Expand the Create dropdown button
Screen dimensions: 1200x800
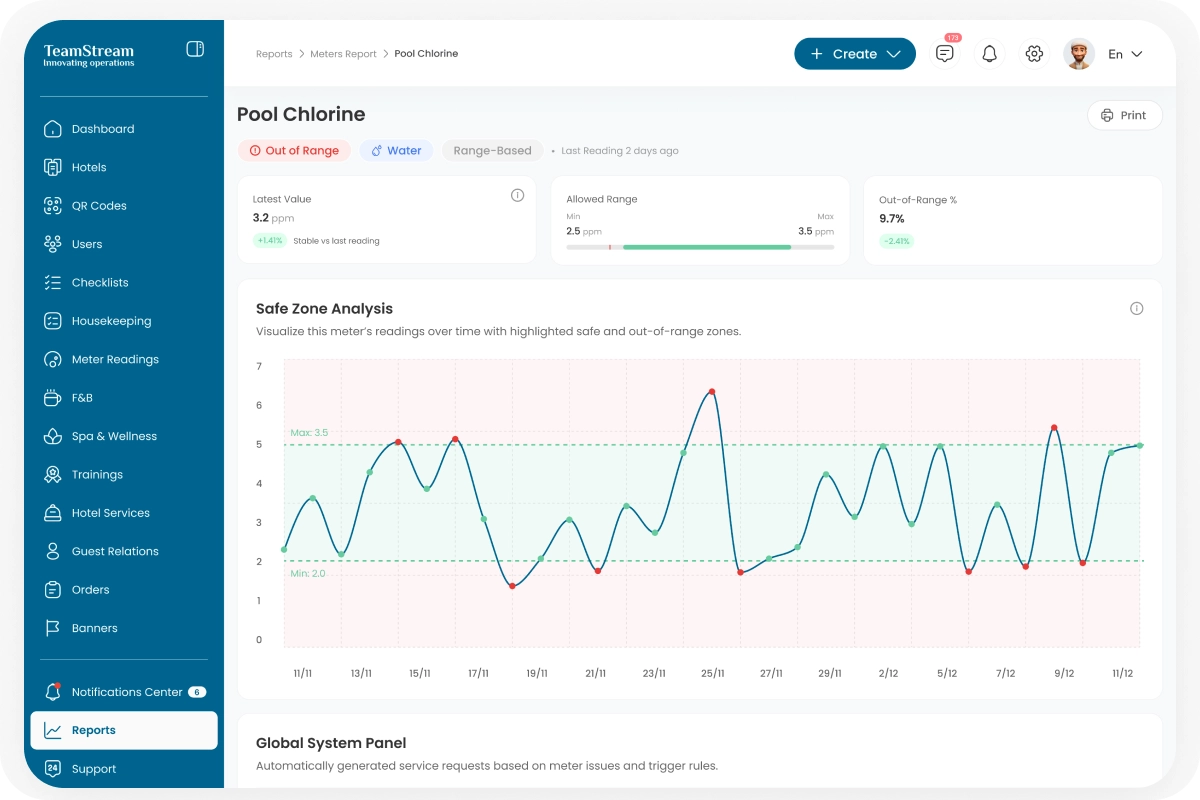pyautogui.click(x=854, y=54)
